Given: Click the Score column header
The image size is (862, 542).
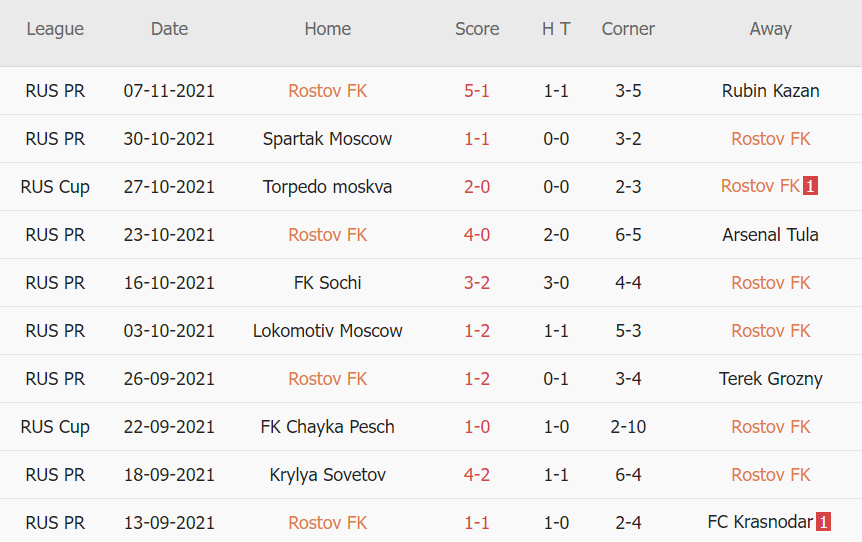Looking at the screenshot, I should point(477,29).
